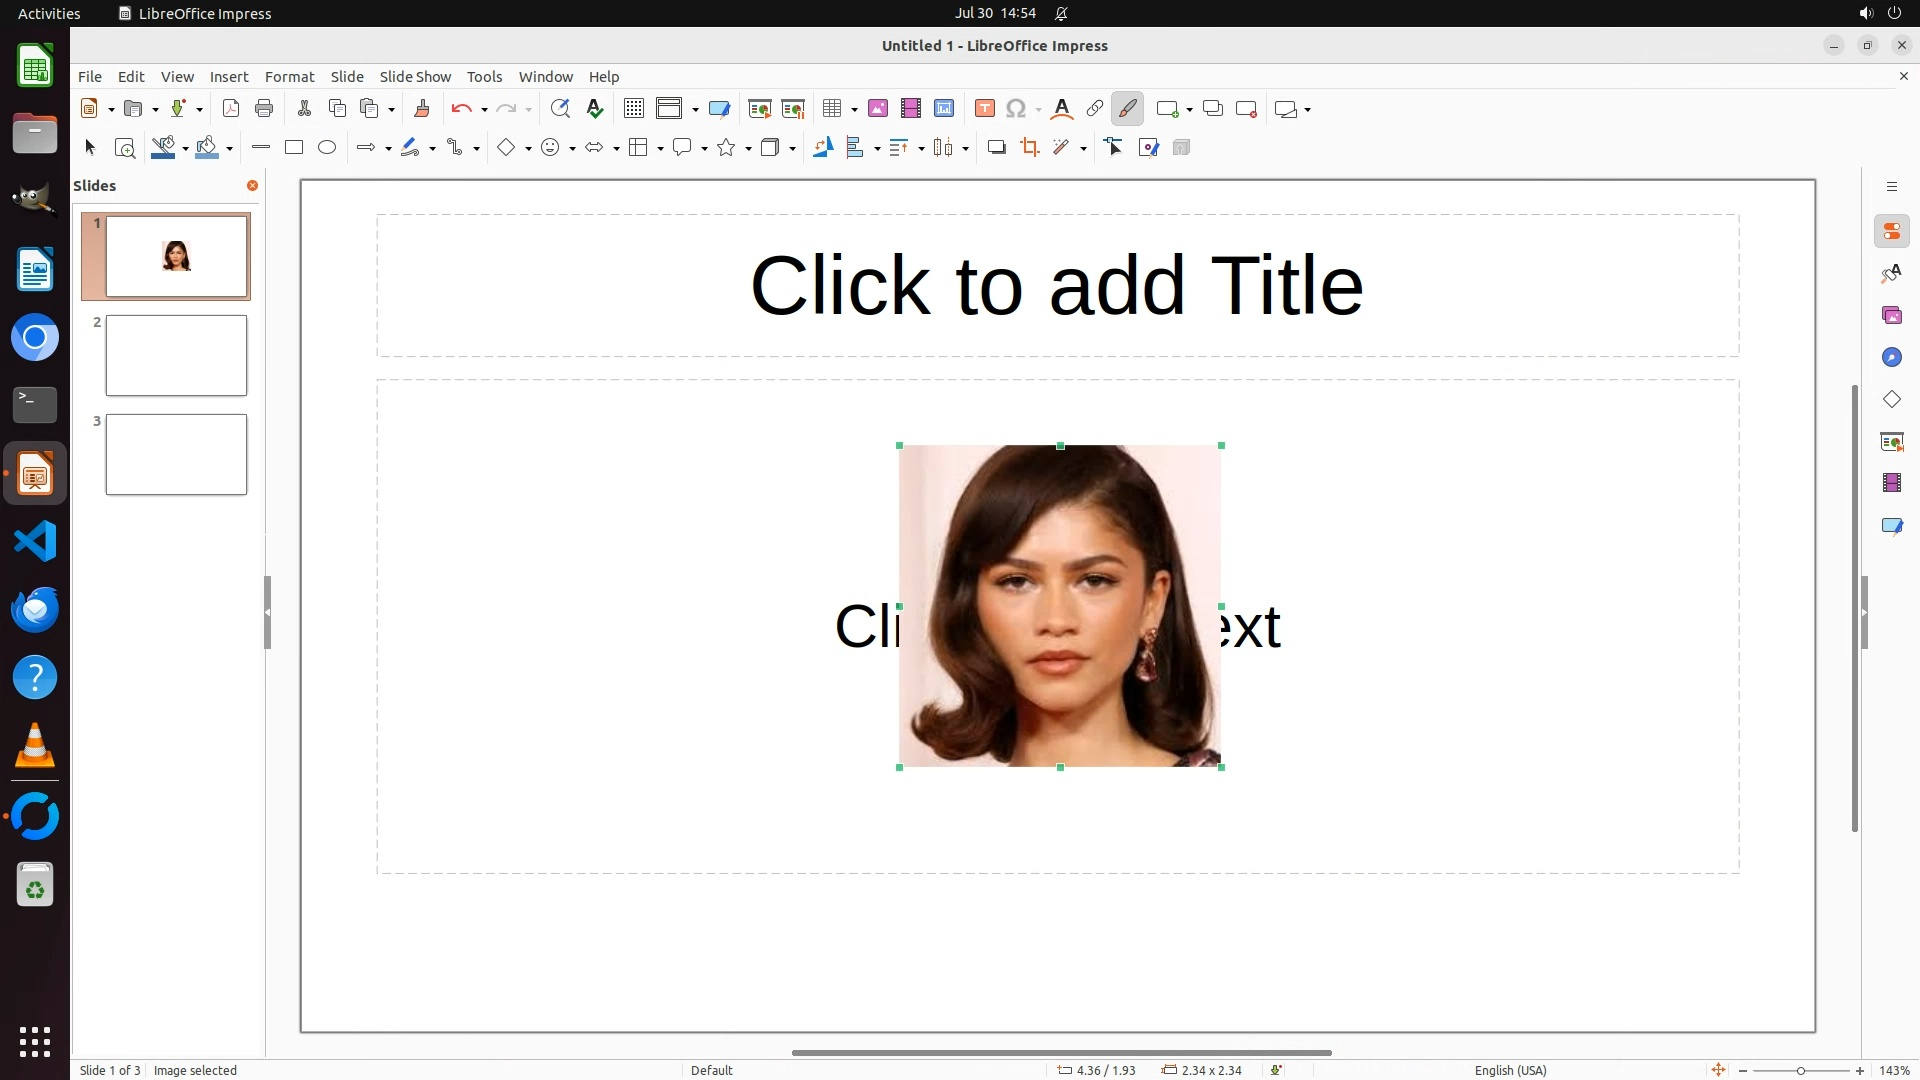Image resolution: width=1920 pixels, height=1080 pixels.
Task: Toggle the Shadow button for image
Action: pyautogui.click(x=996, y=148)
